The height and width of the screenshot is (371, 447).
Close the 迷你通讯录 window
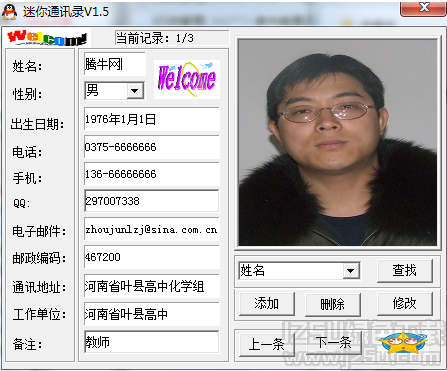[423, 8]
